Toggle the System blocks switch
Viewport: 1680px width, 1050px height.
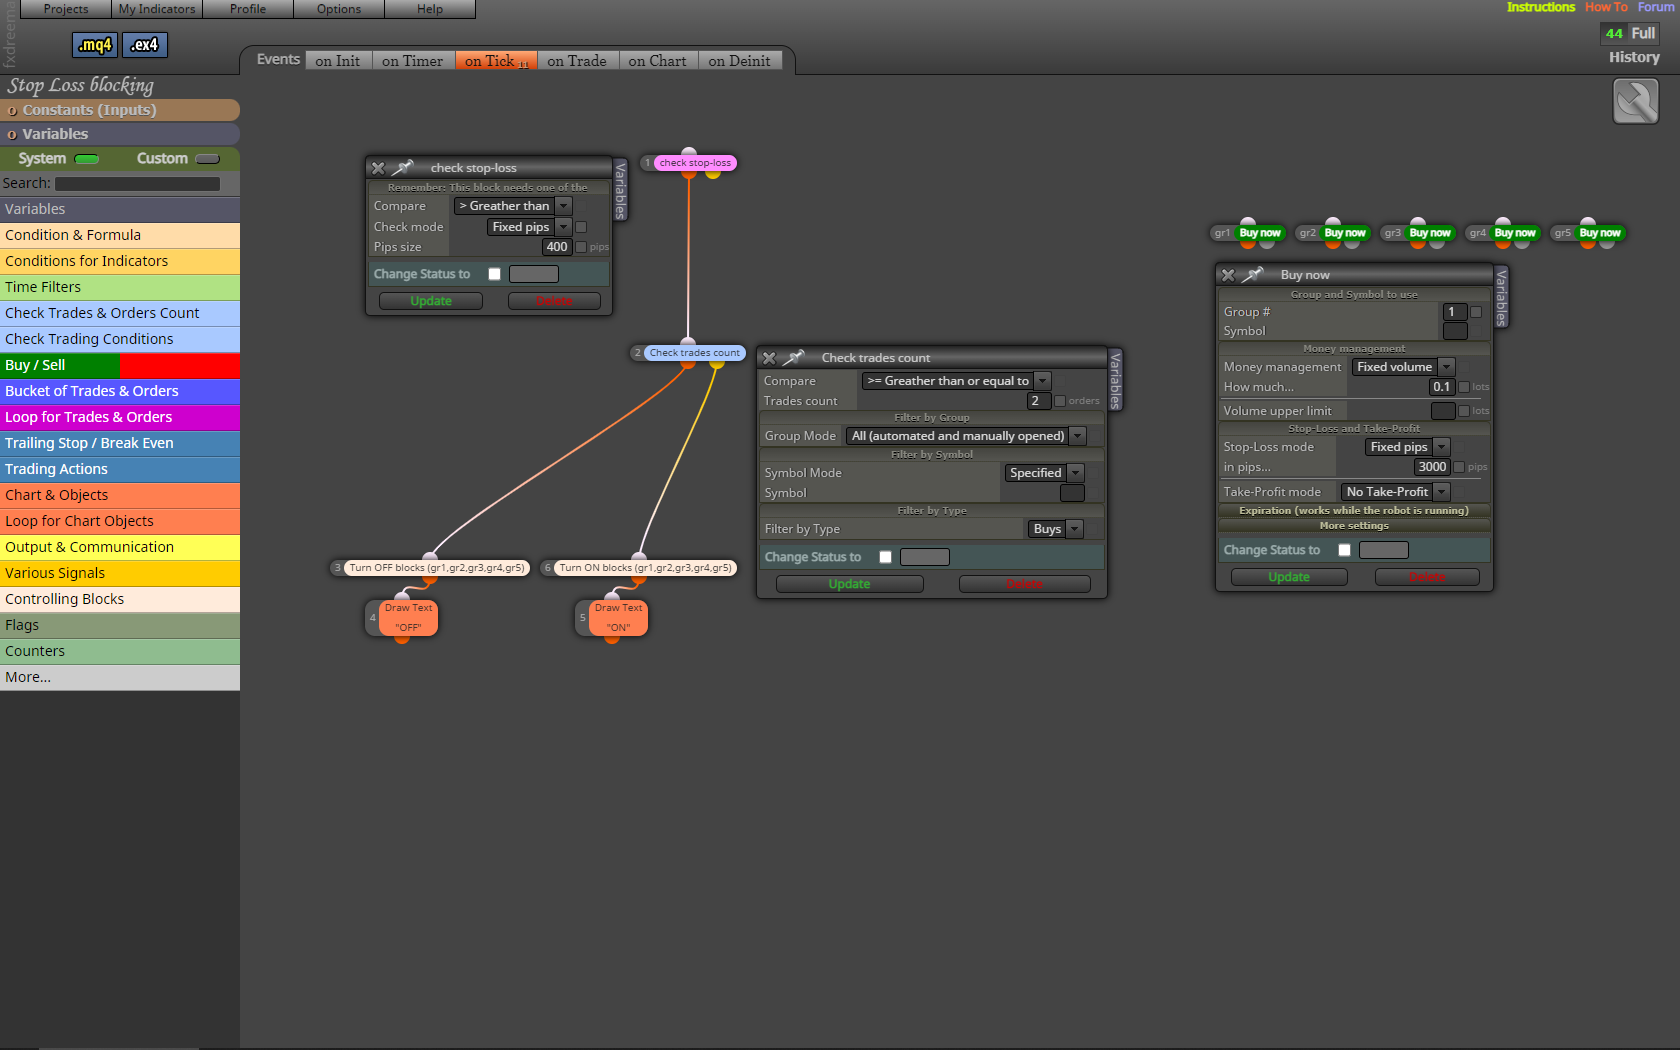tap(87, 159)
